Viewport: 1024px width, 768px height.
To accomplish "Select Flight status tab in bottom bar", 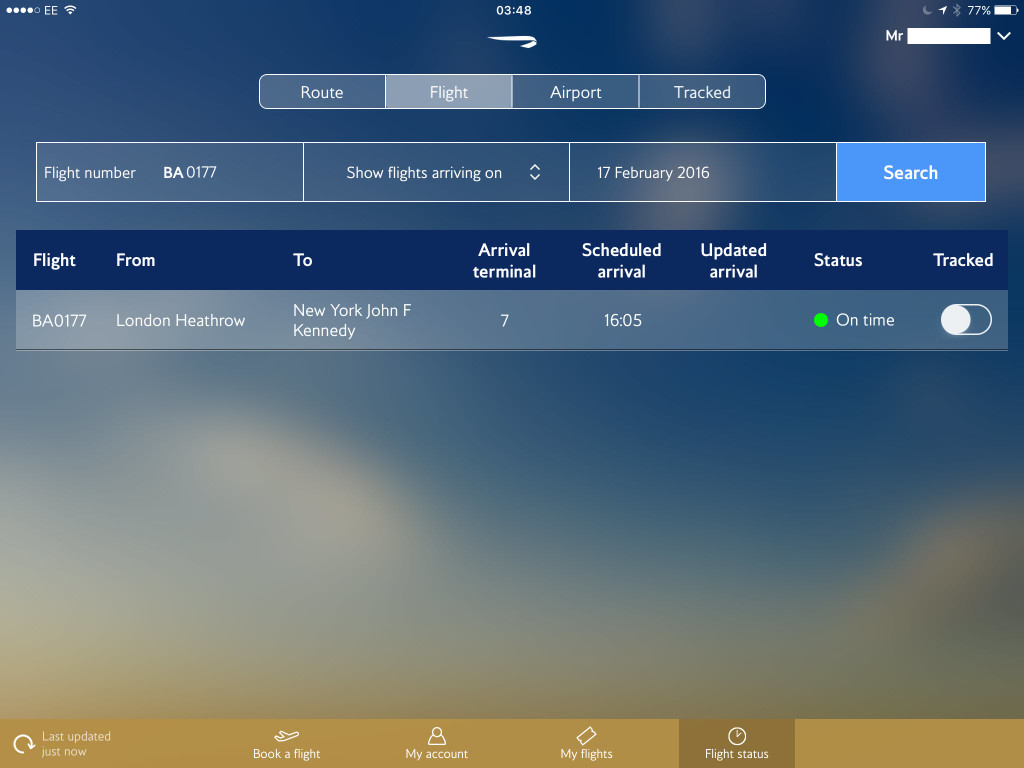I will click(737, 744).
